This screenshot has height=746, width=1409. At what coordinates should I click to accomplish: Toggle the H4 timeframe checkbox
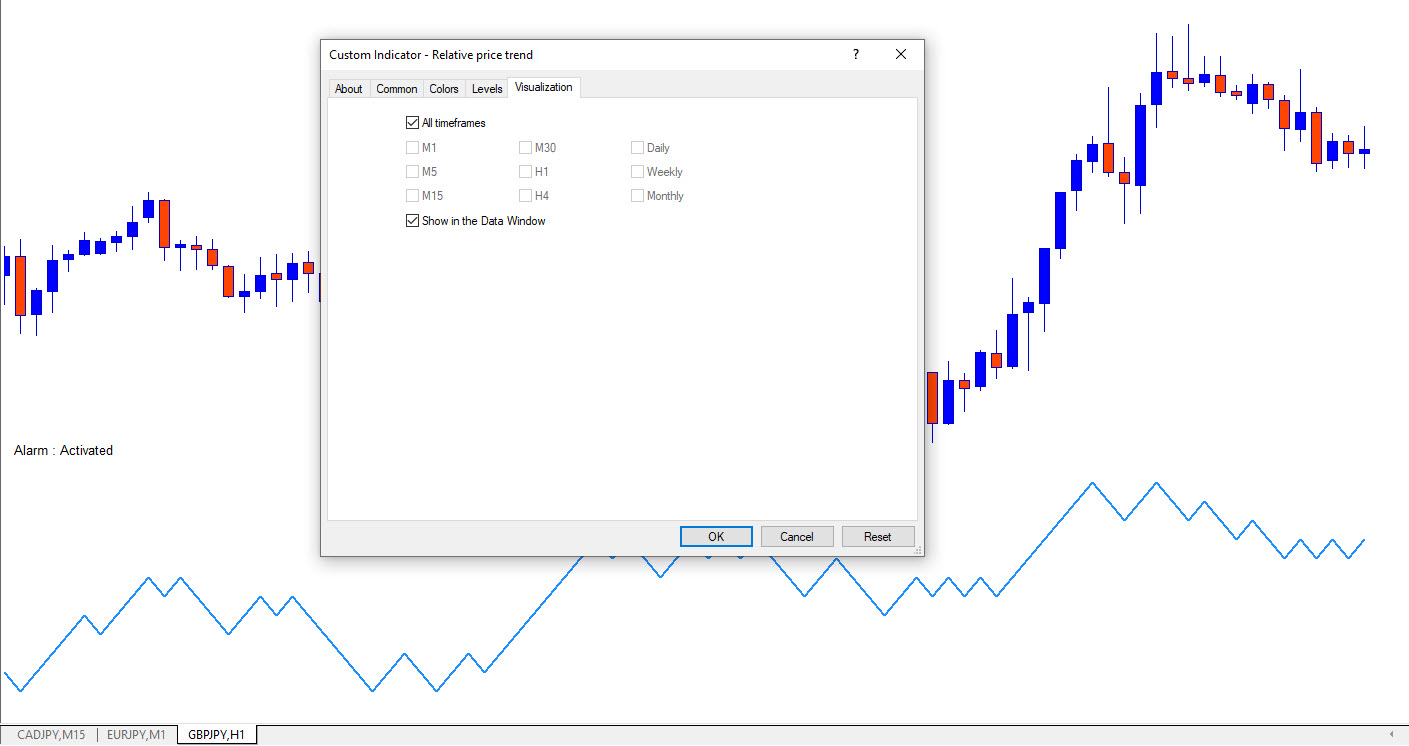526,196
